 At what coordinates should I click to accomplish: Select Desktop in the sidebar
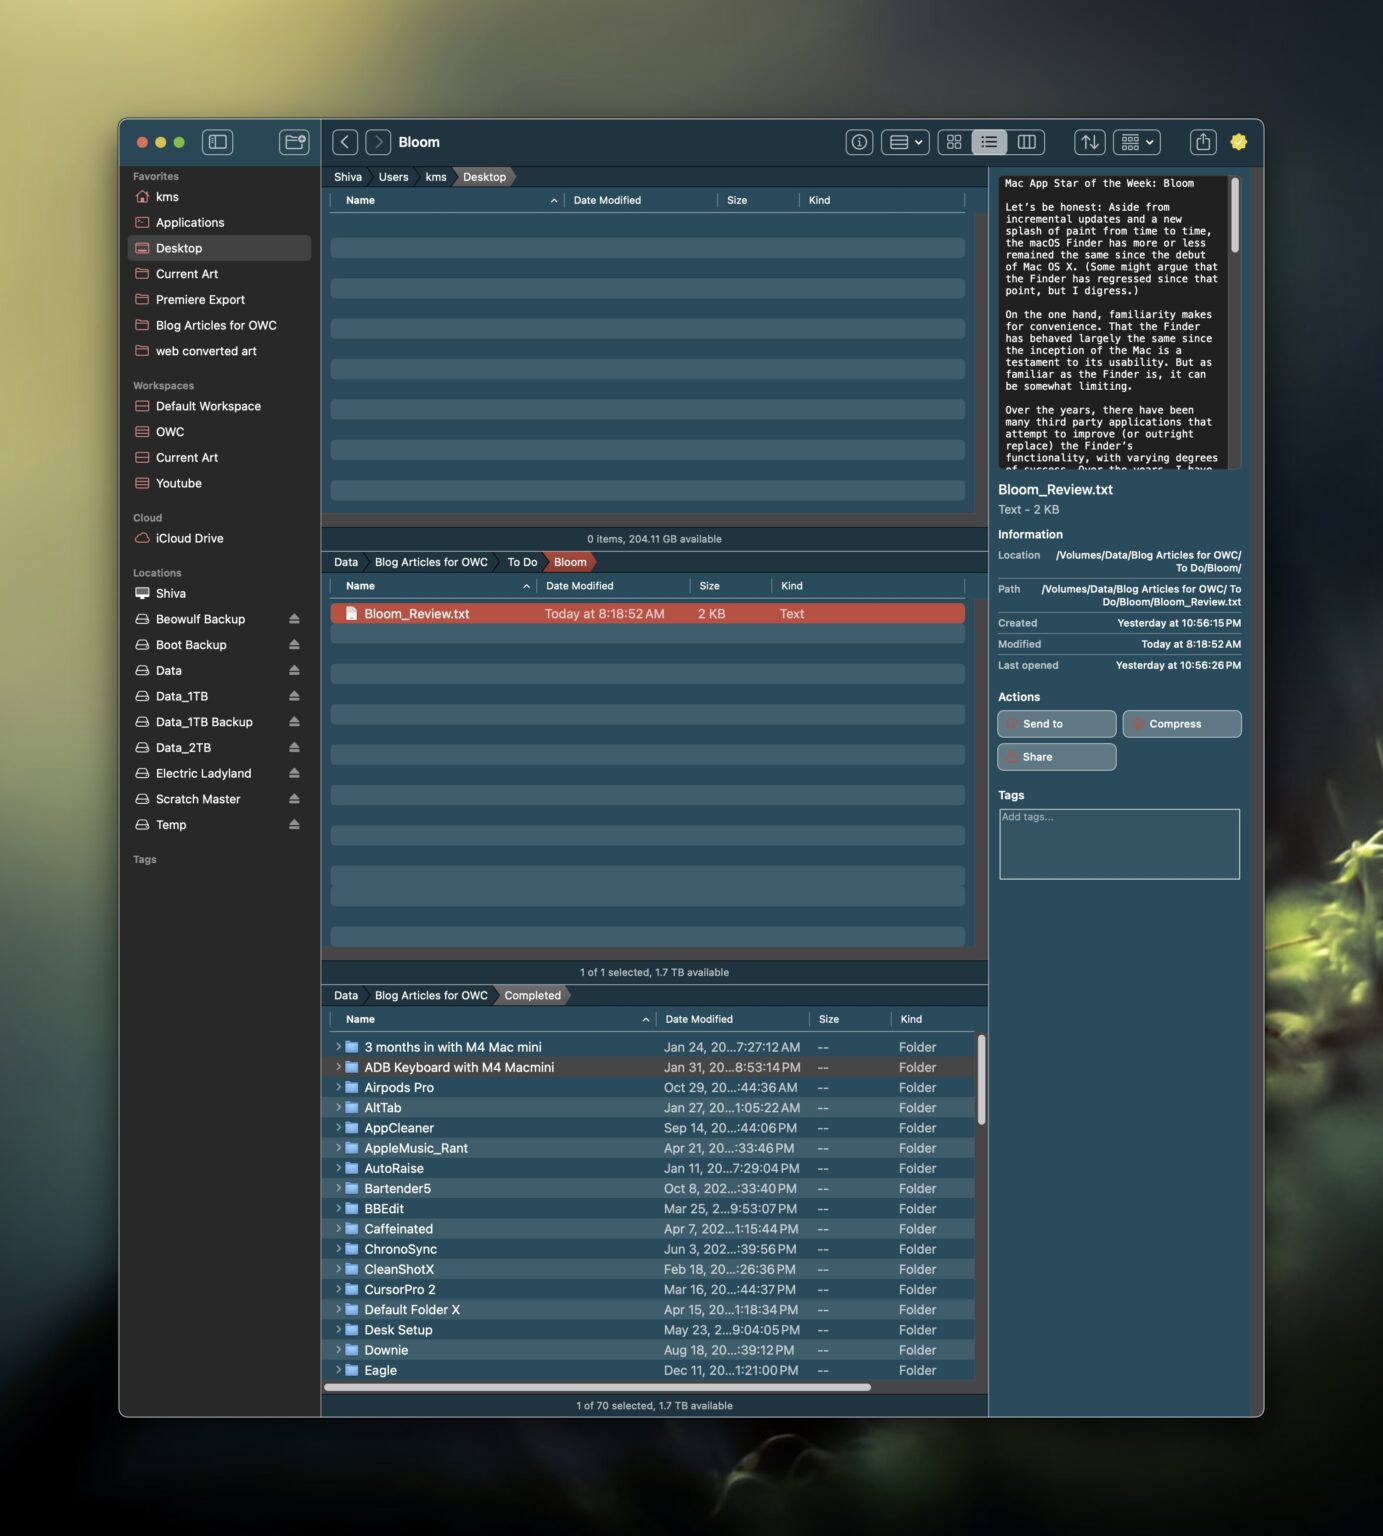(219, 248)
